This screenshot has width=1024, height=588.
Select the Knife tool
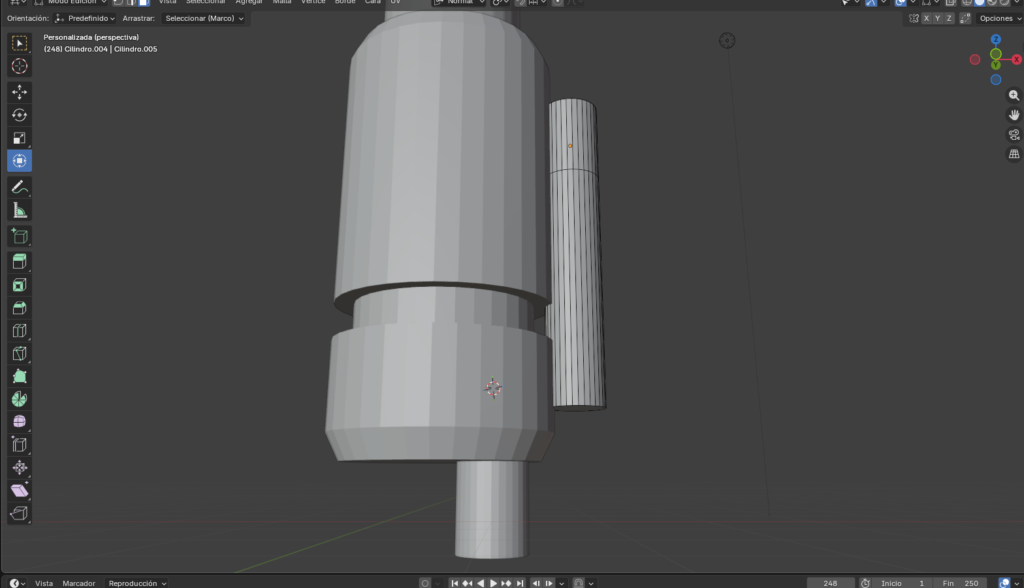point(20,353)
